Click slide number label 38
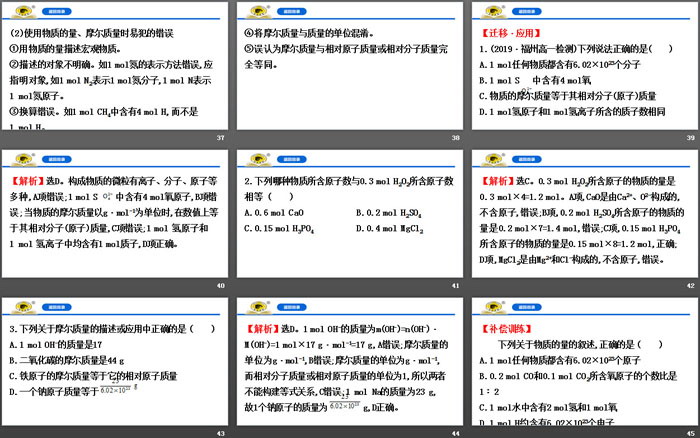 [x=455, y=138]
